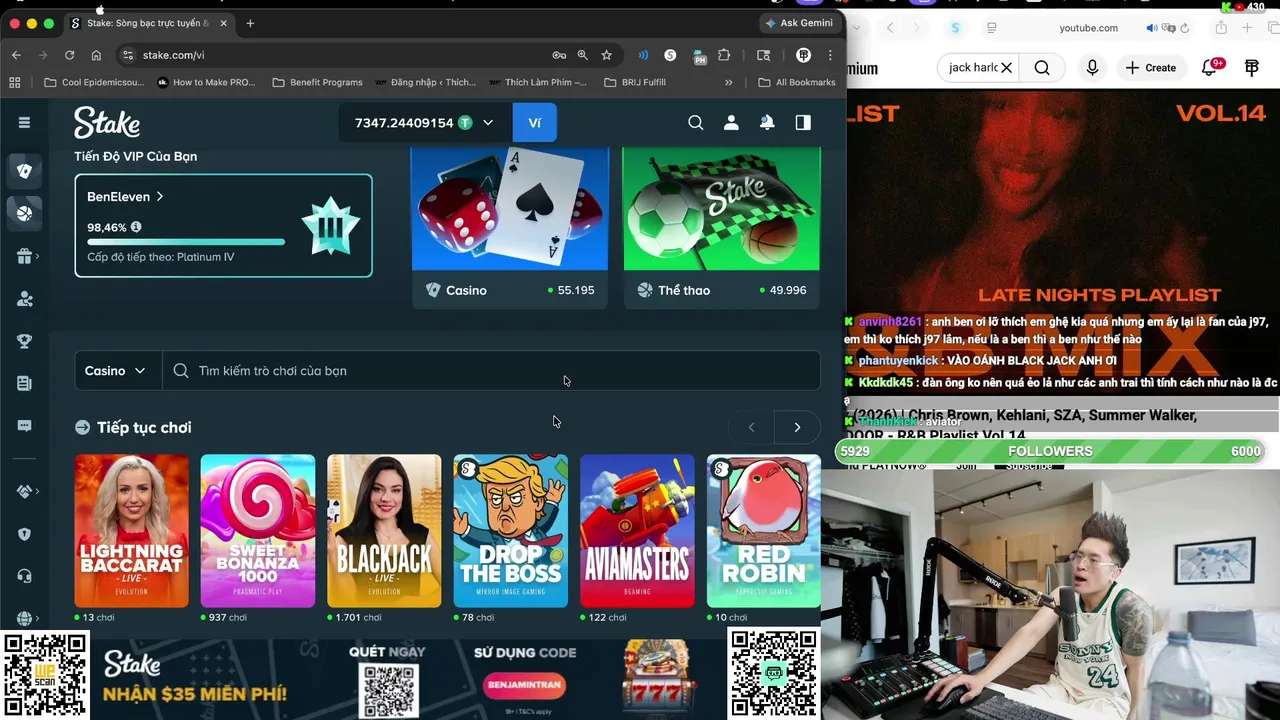Open the Affiliate sidebar icon
This screenshot has height=720, width=1280.
[x=25, y=299]
